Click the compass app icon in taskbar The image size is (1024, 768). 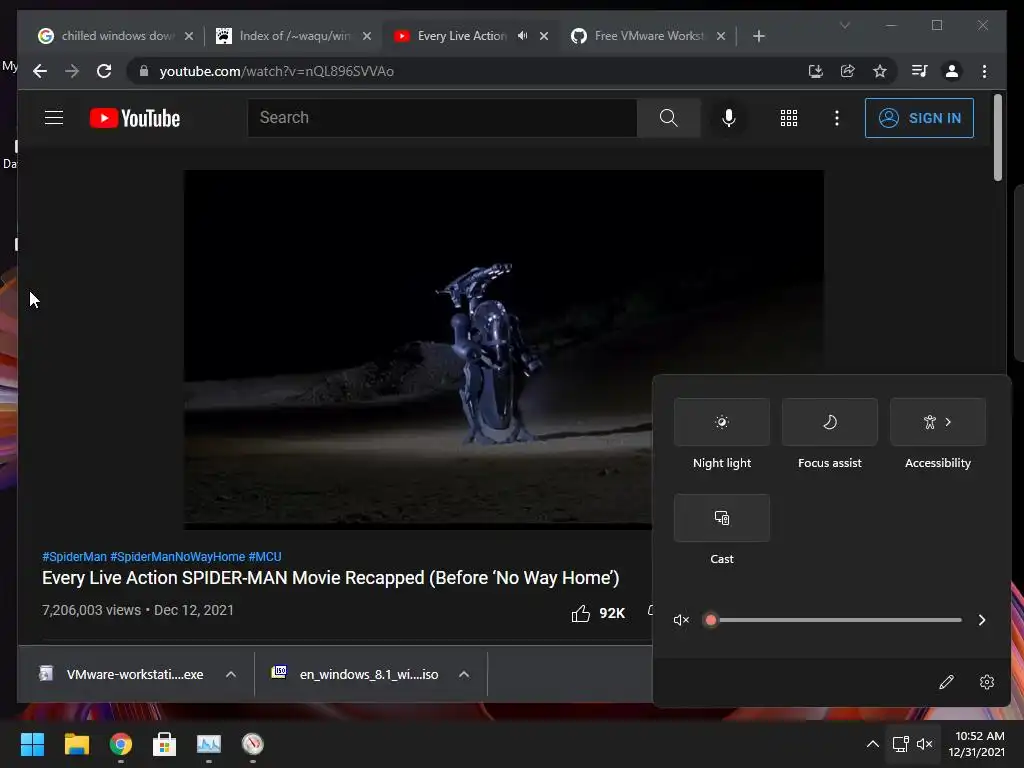(x=253, y=744)
